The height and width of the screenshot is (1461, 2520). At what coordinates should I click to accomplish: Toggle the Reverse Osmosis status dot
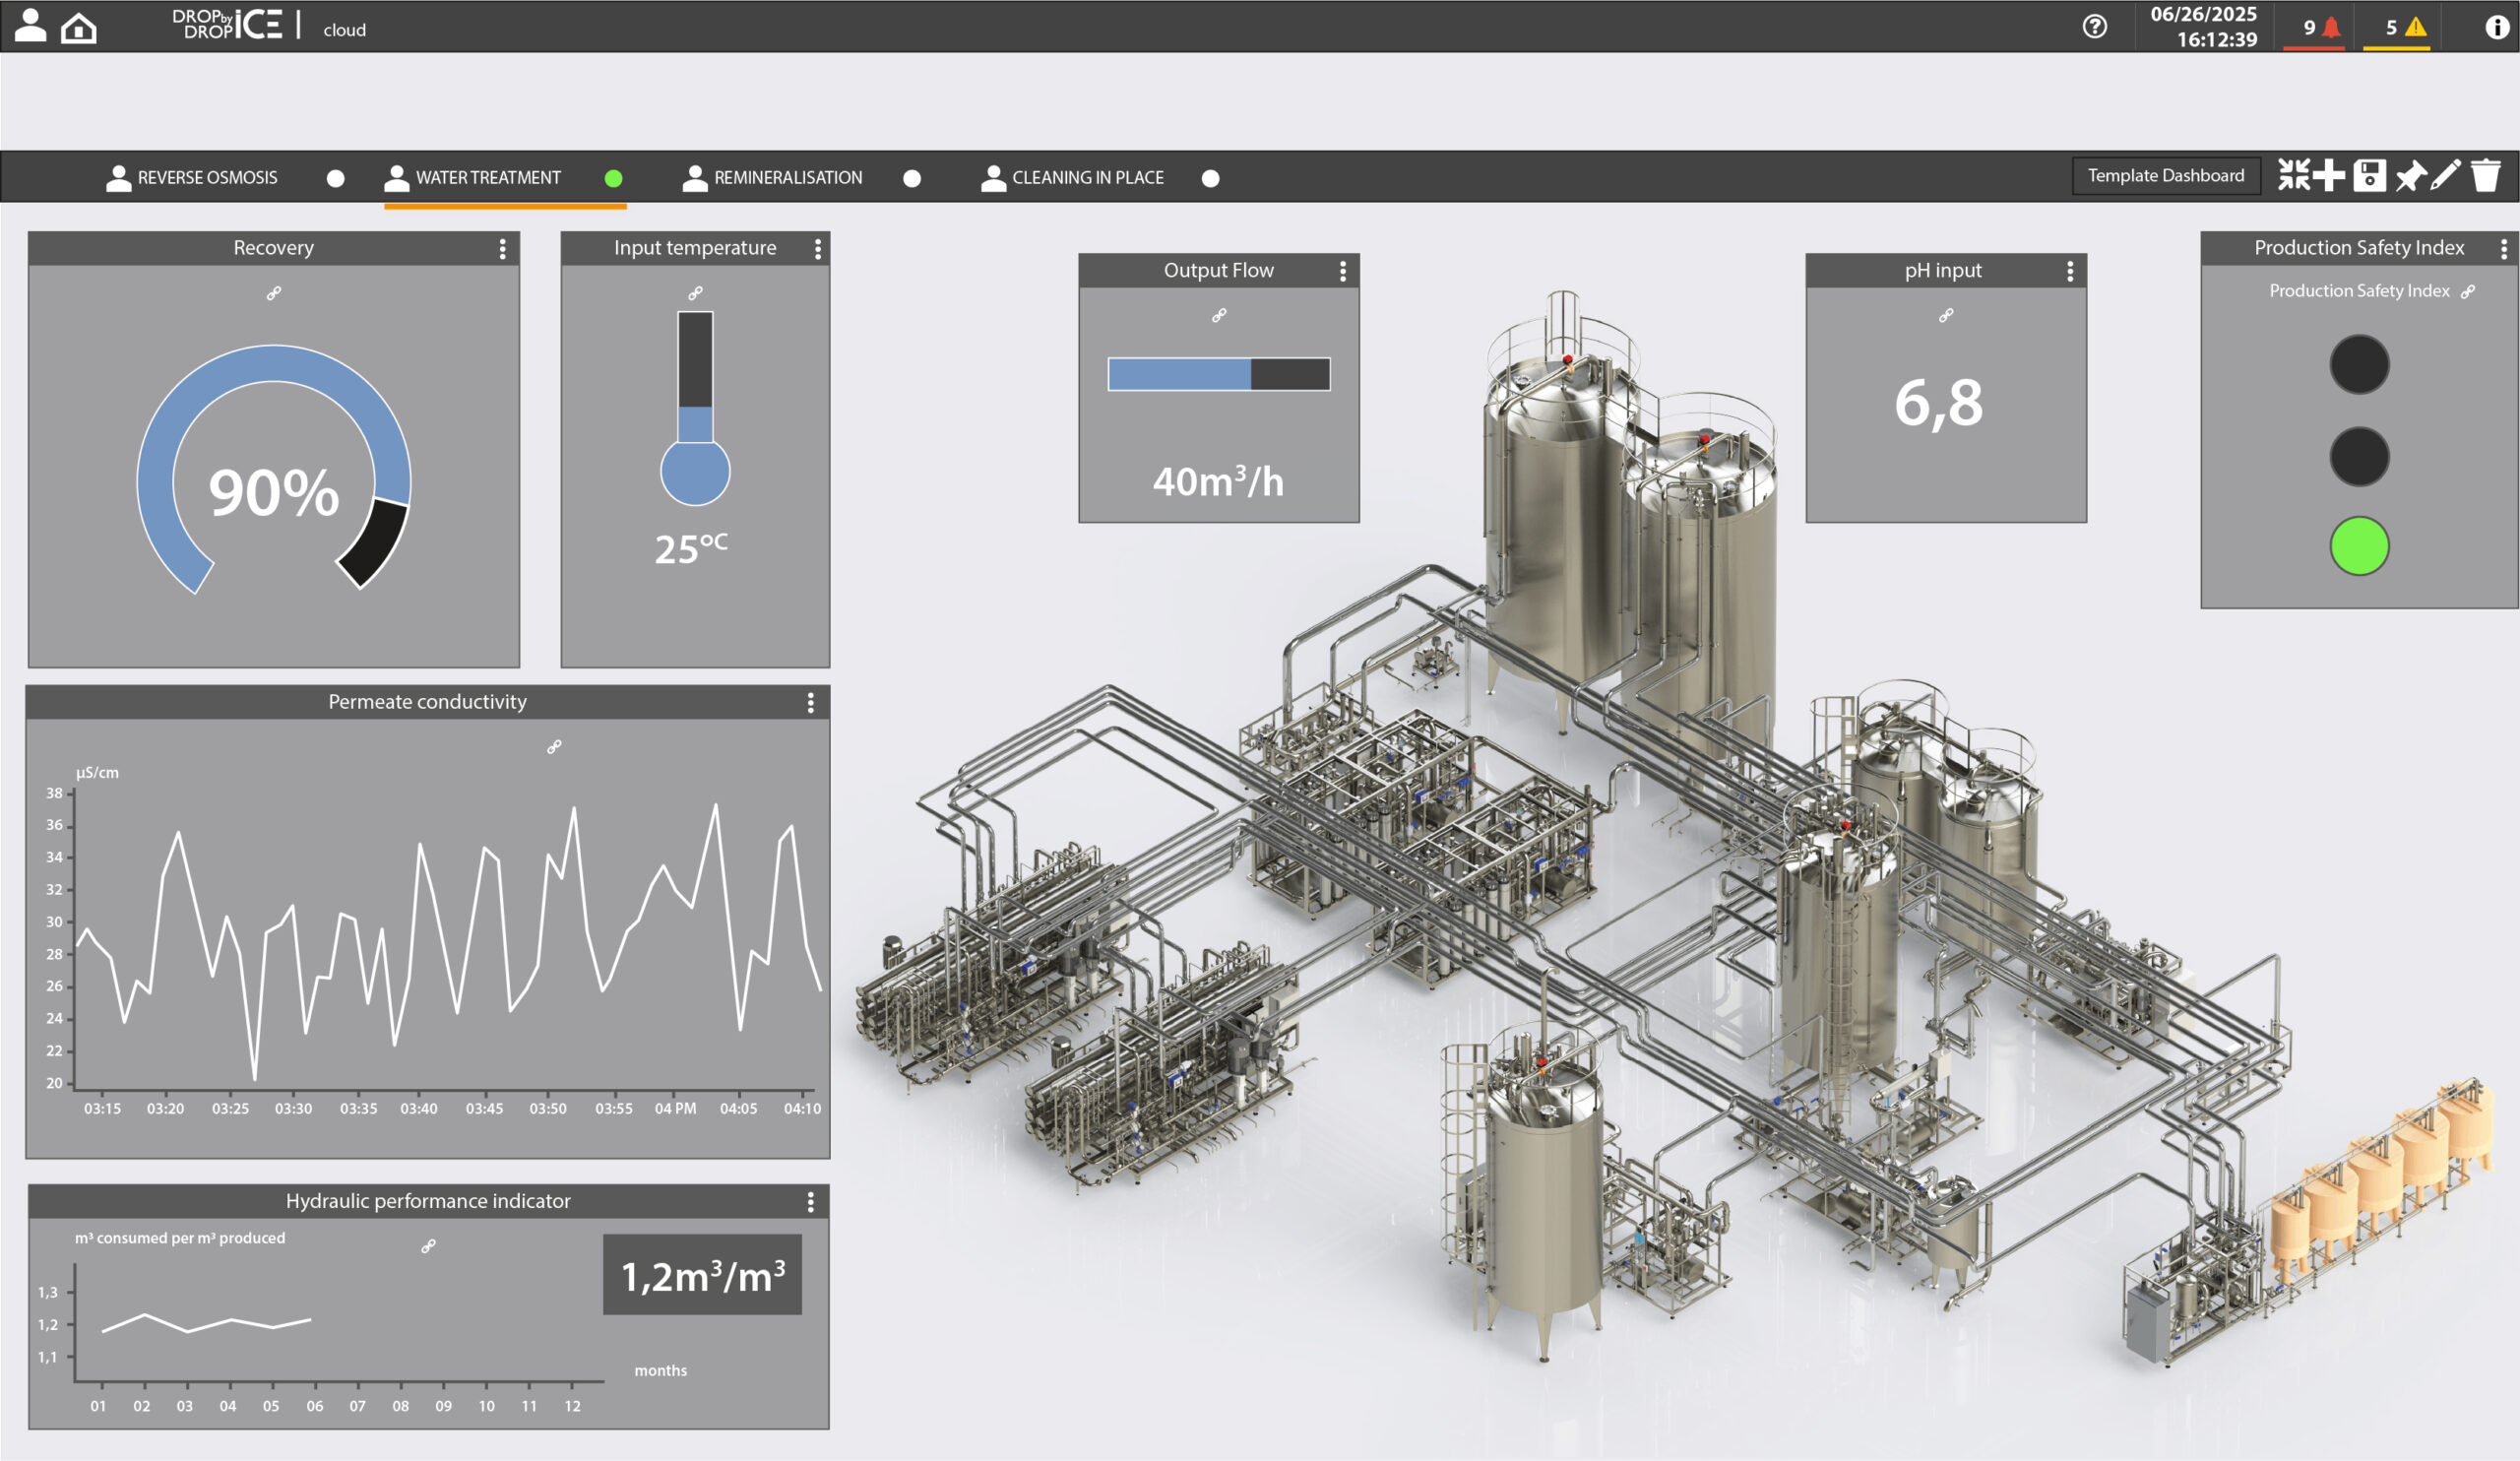[x=336, y=178]
